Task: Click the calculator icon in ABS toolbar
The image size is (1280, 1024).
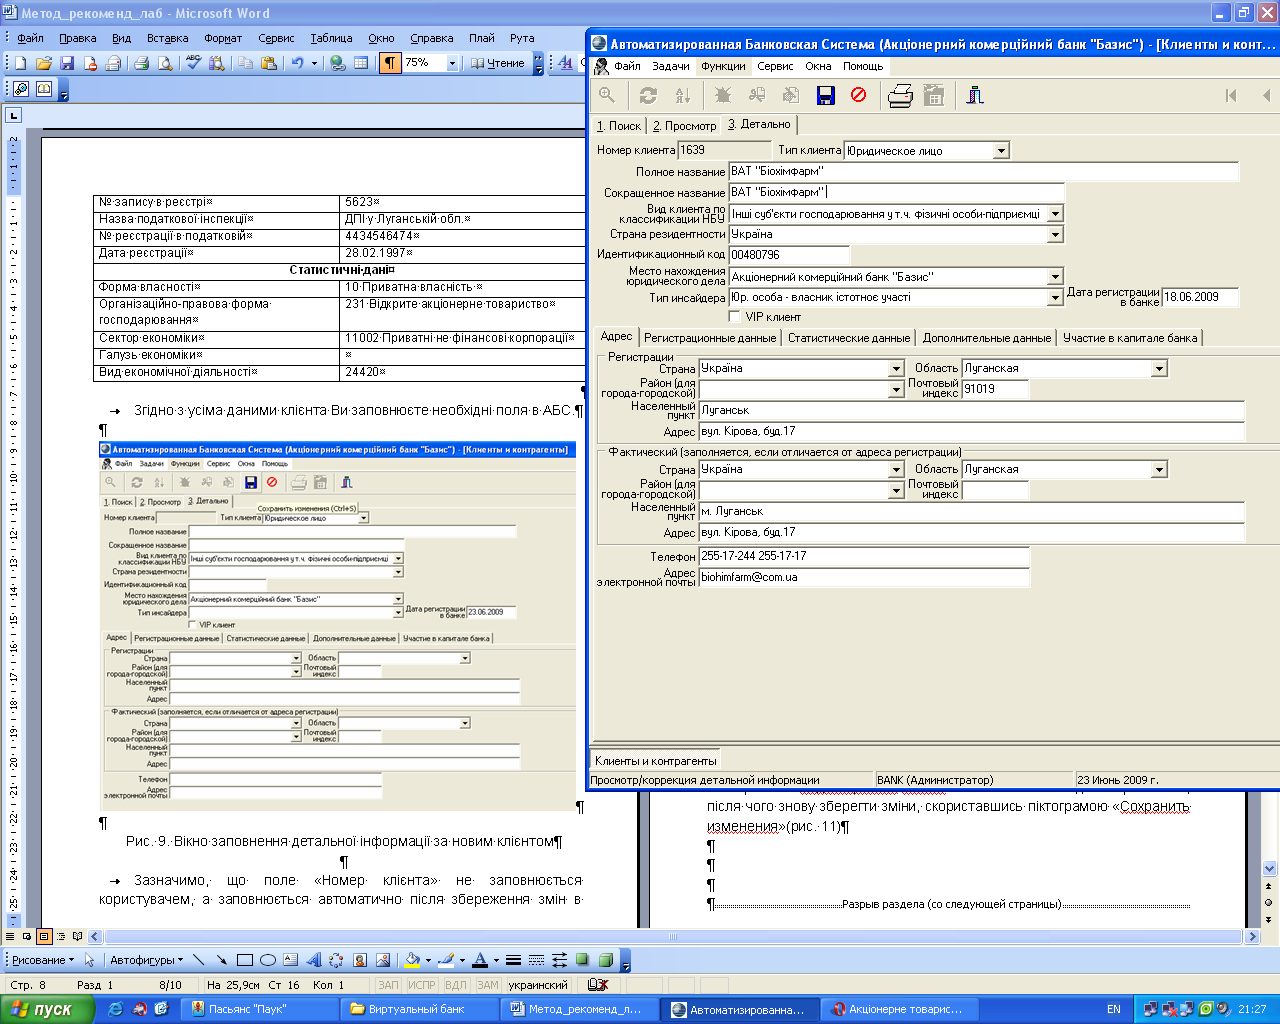Action: [934, 95]
